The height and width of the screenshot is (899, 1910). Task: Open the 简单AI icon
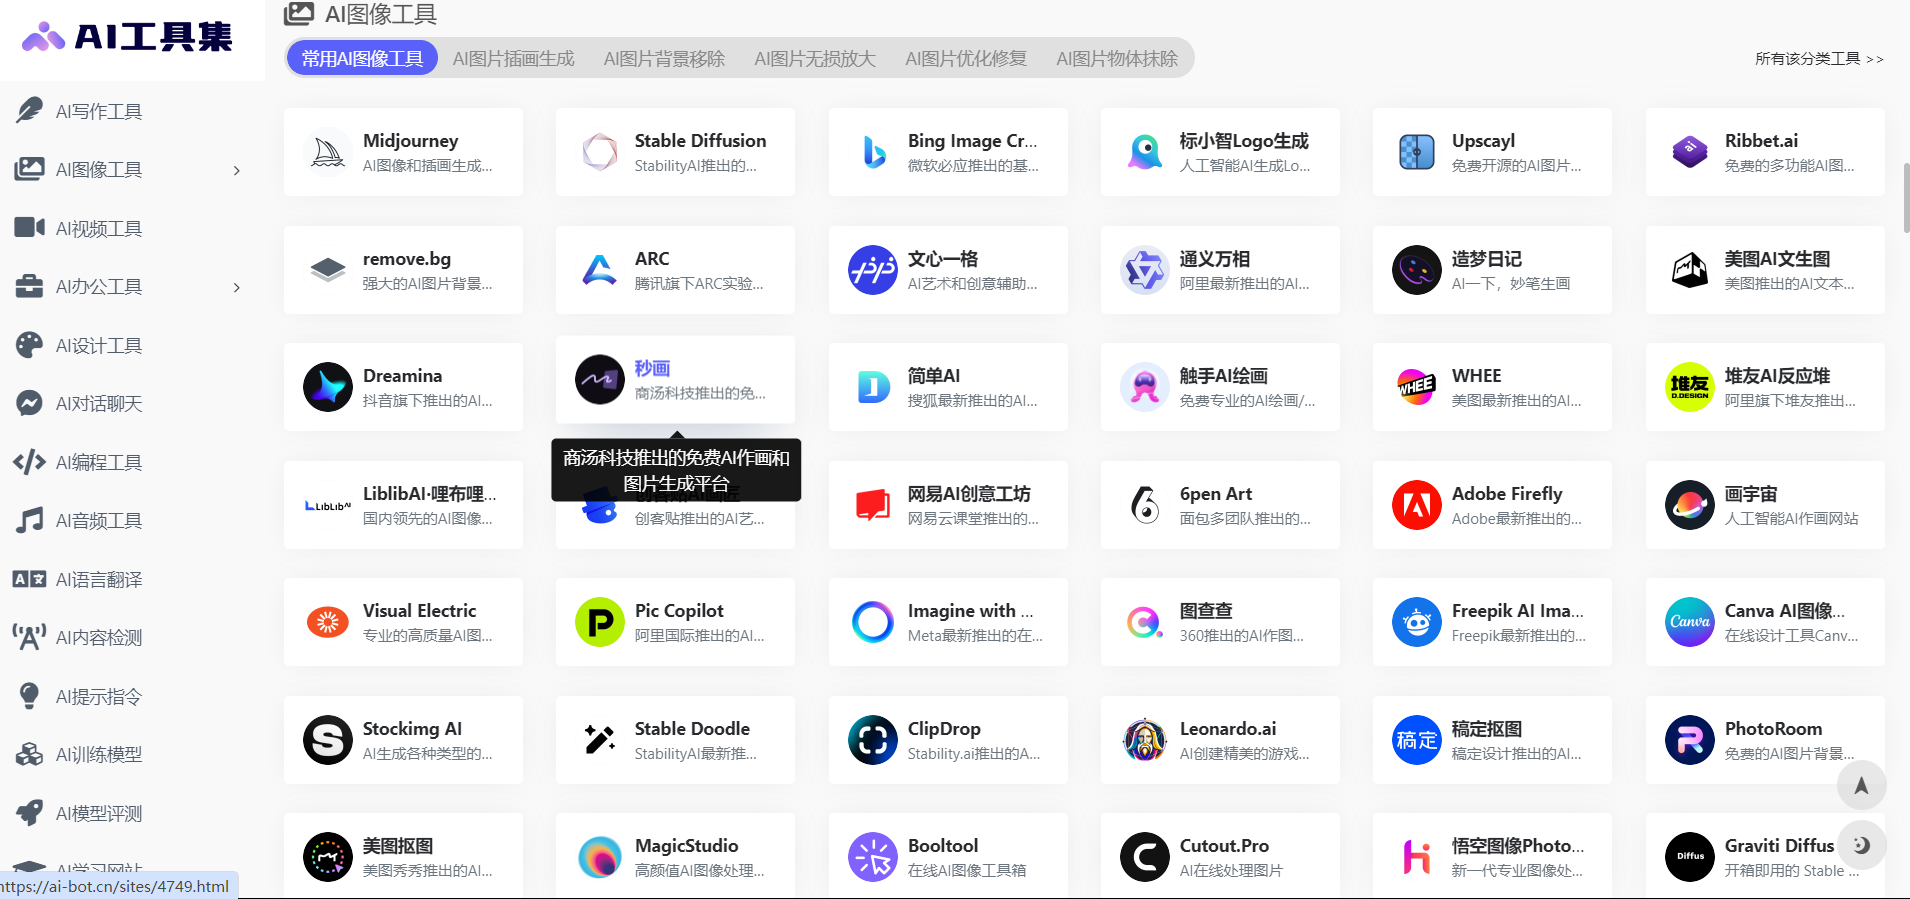pyautogui.click(x=873, y=387)
